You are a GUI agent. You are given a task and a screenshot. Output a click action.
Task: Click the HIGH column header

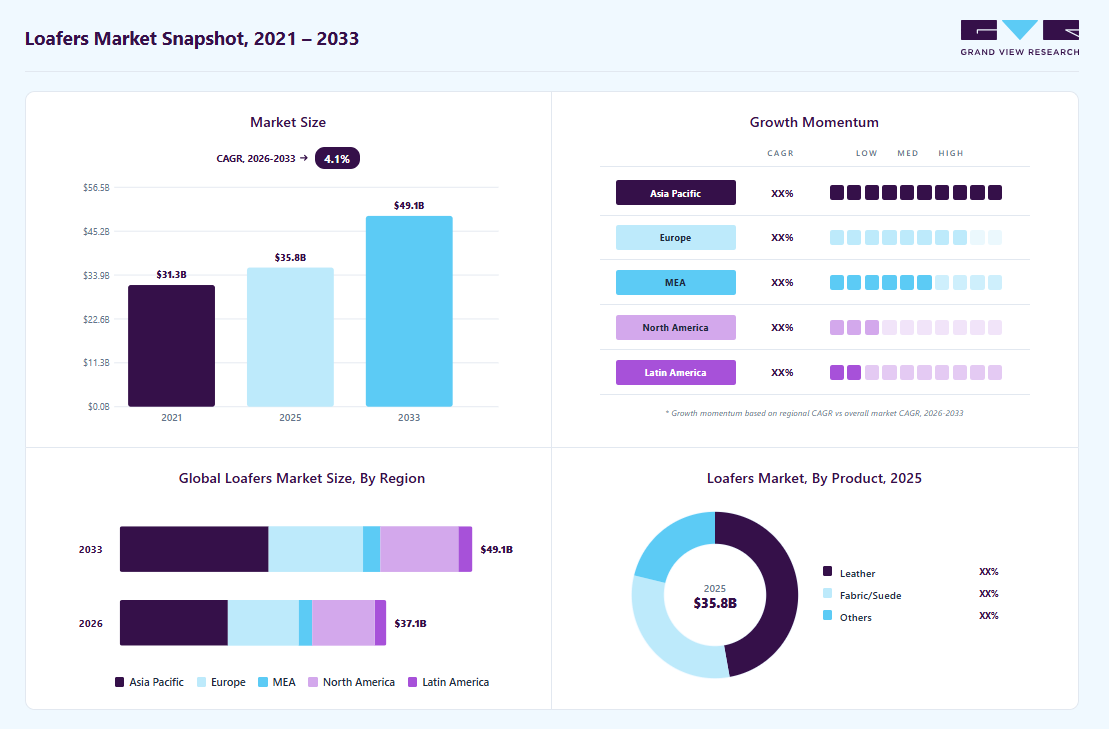(x=951, y=153)
